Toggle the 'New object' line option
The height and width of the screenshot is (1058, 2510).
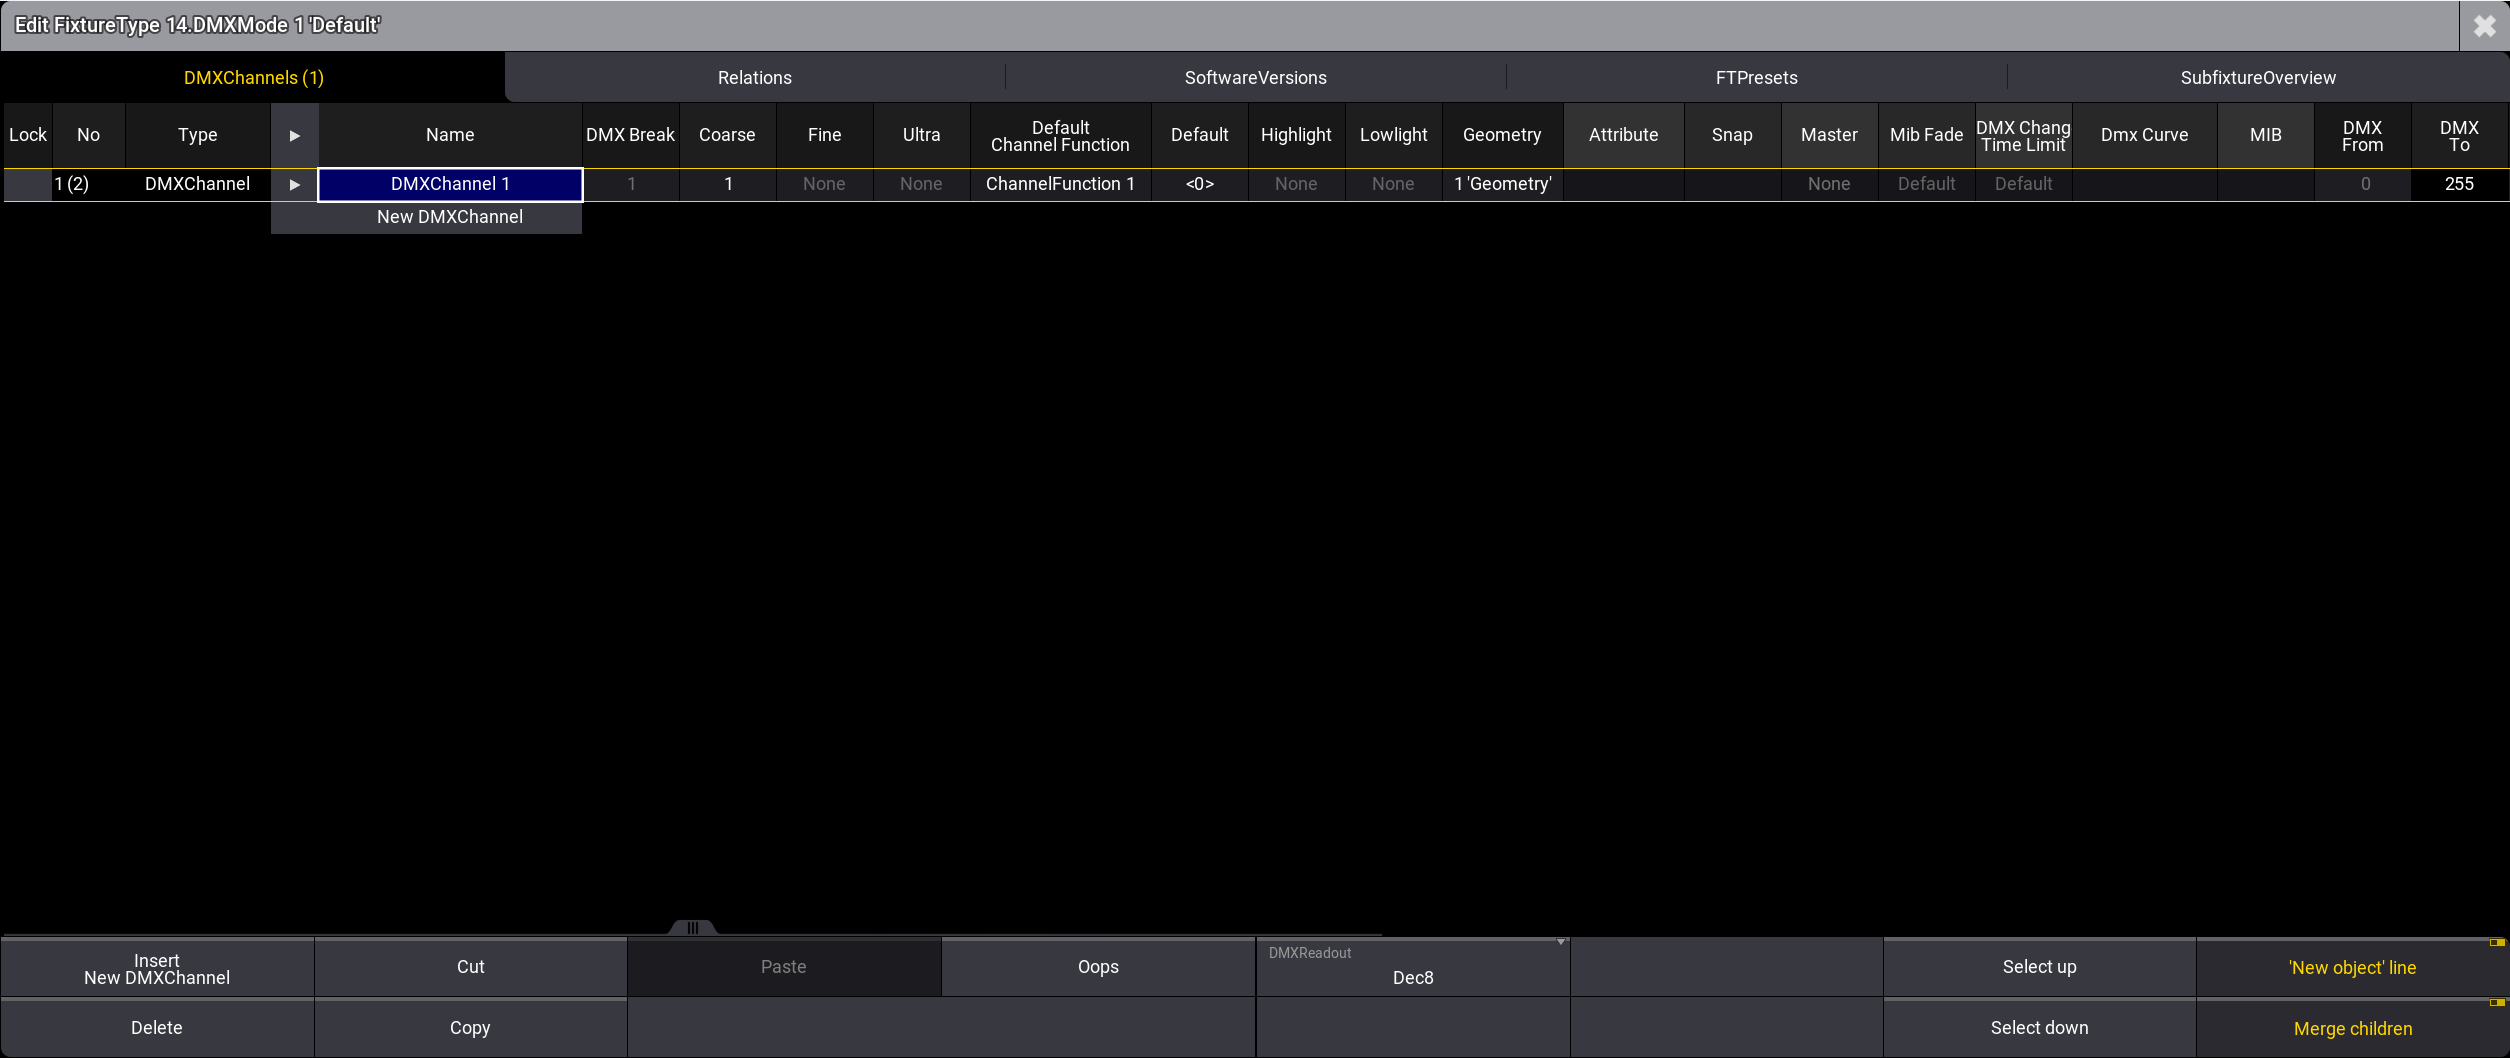click(x=2352, y=967)
